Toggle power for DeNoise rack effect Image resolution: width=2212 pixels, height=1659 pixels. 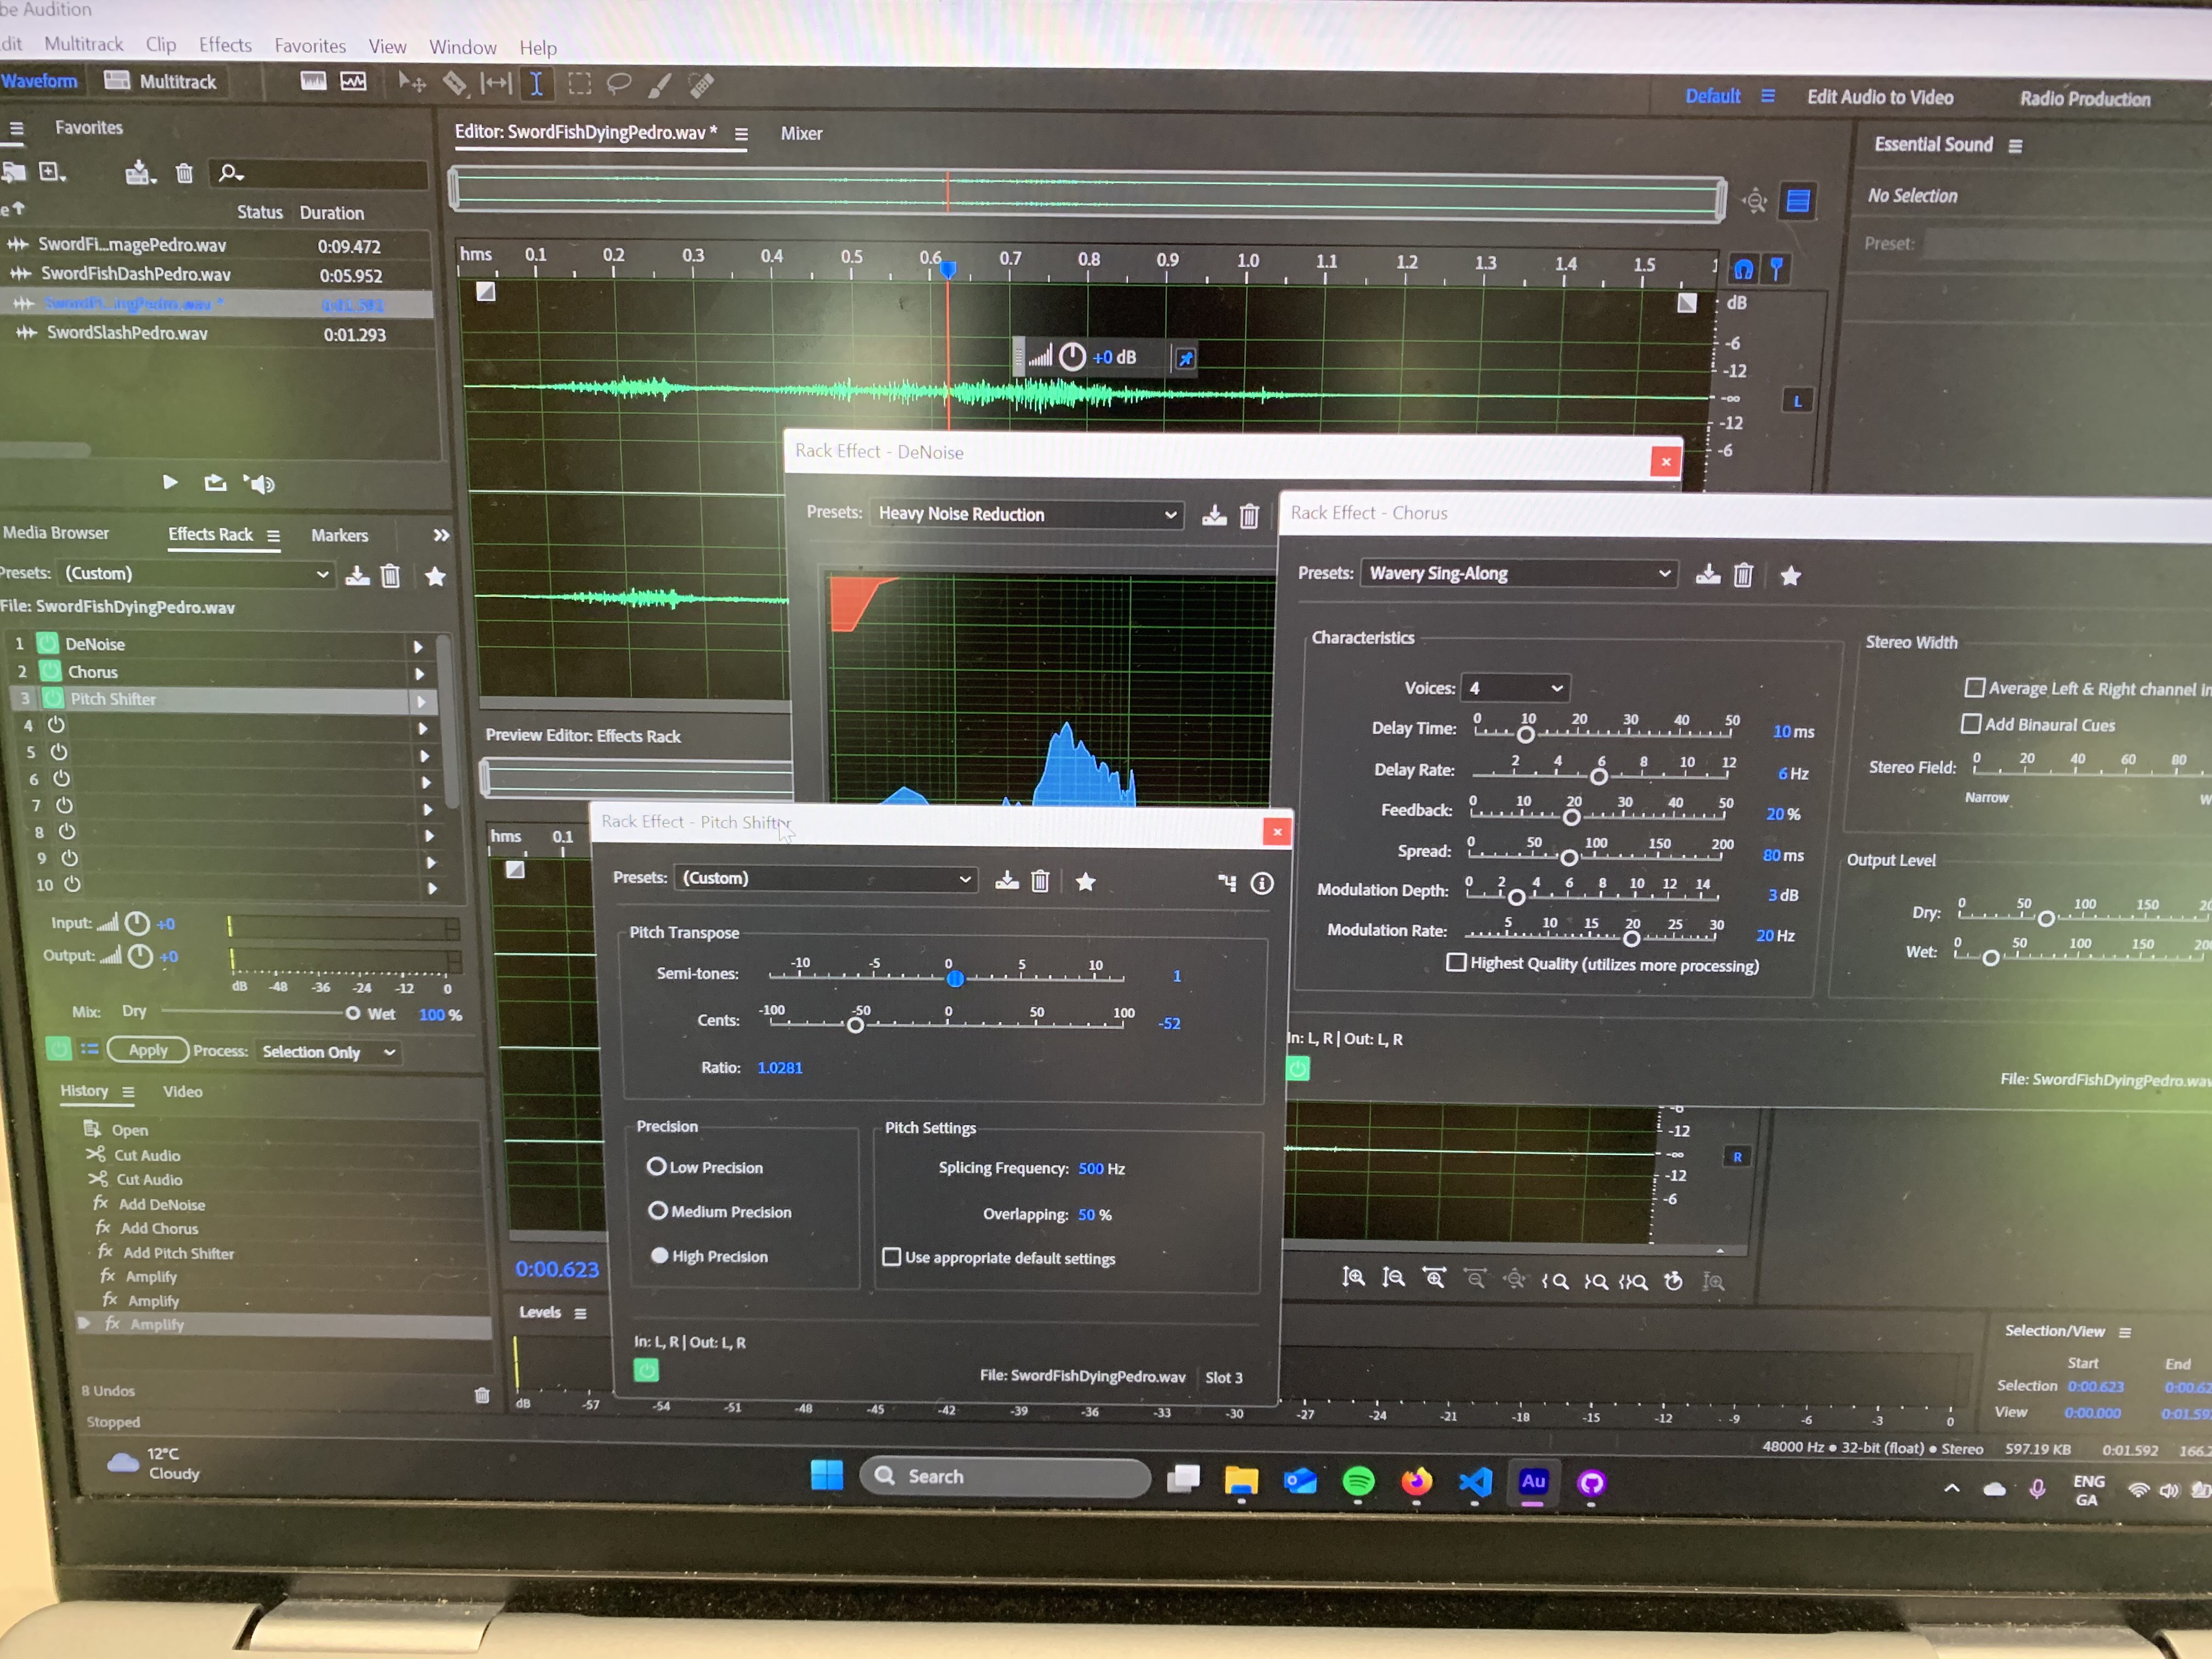48,644
